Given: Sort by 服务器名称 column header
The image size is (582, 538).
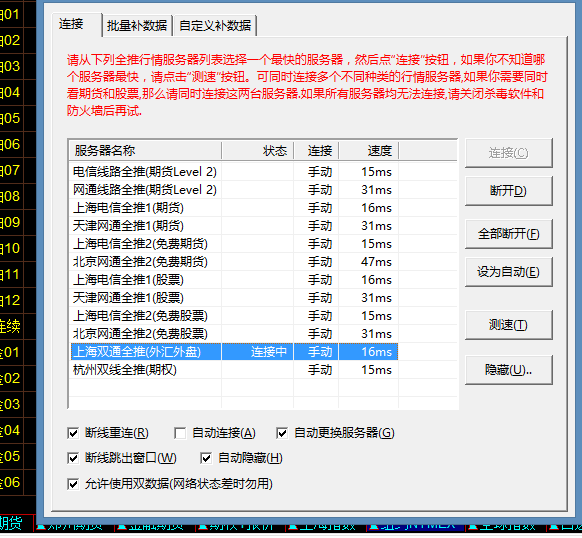Looking at the screenshot, I should [x=145, y=150].
